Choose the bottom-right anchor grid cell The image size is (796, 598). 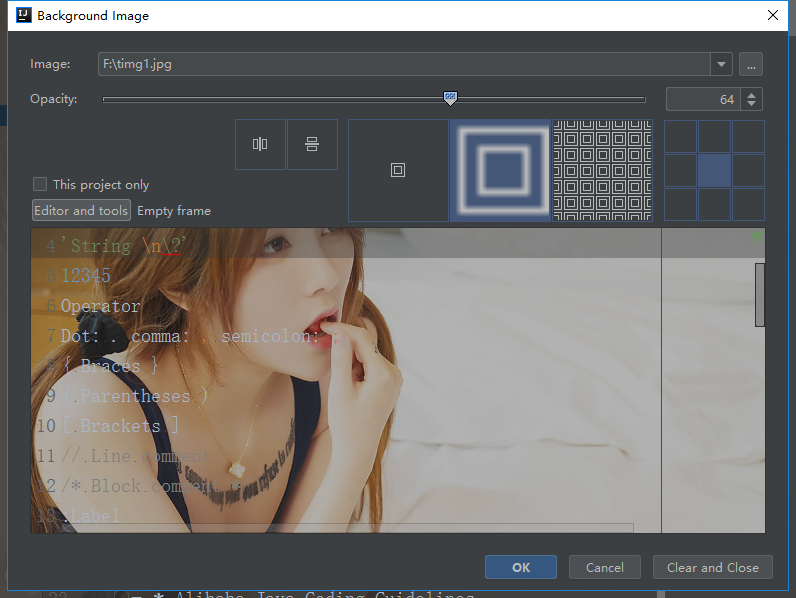748,205
